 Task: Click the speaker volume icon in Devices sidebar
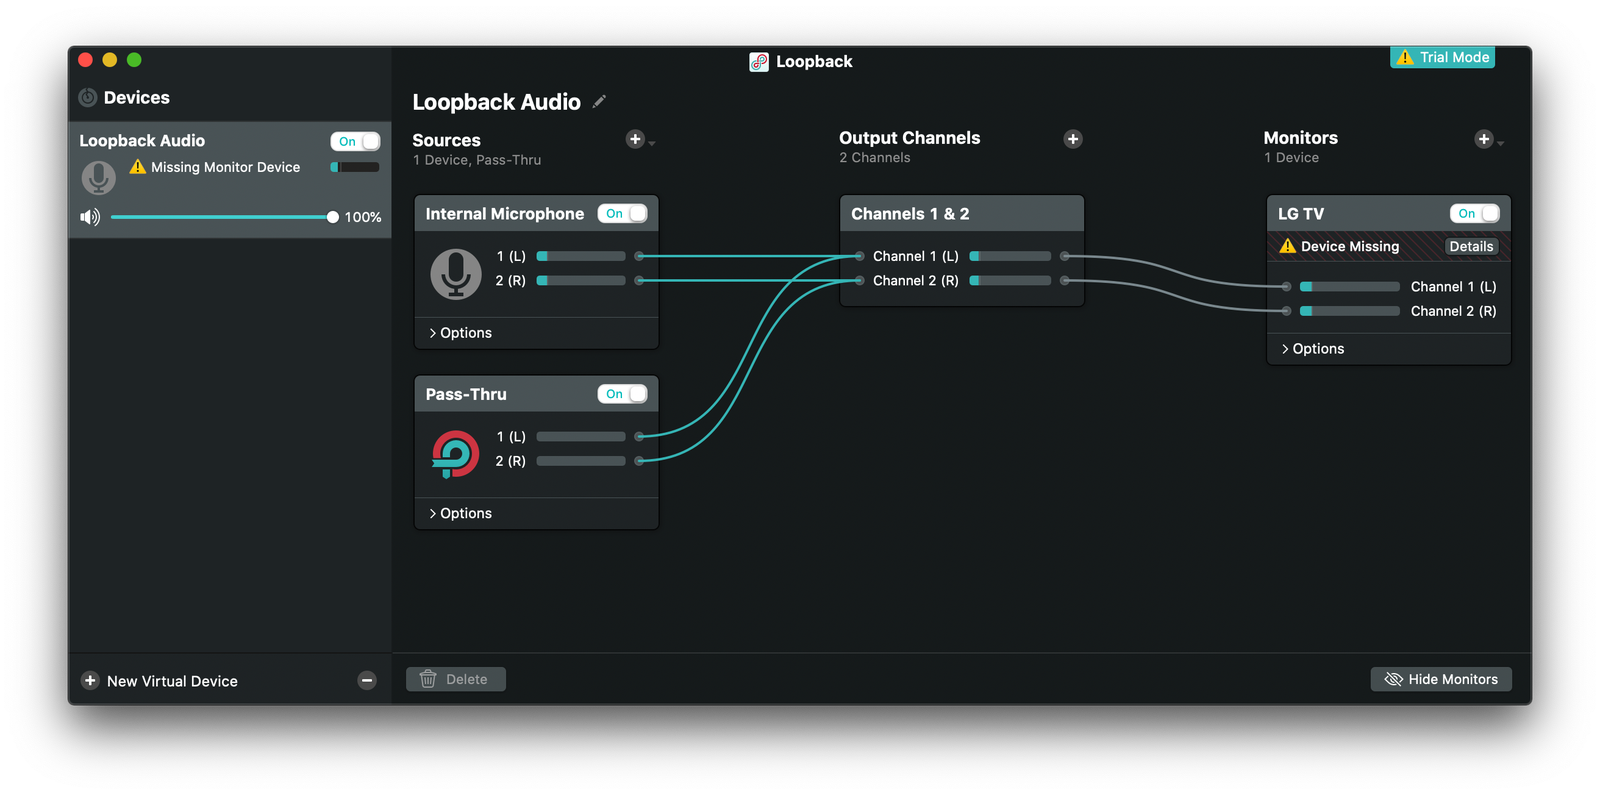(x=90, y=217)
